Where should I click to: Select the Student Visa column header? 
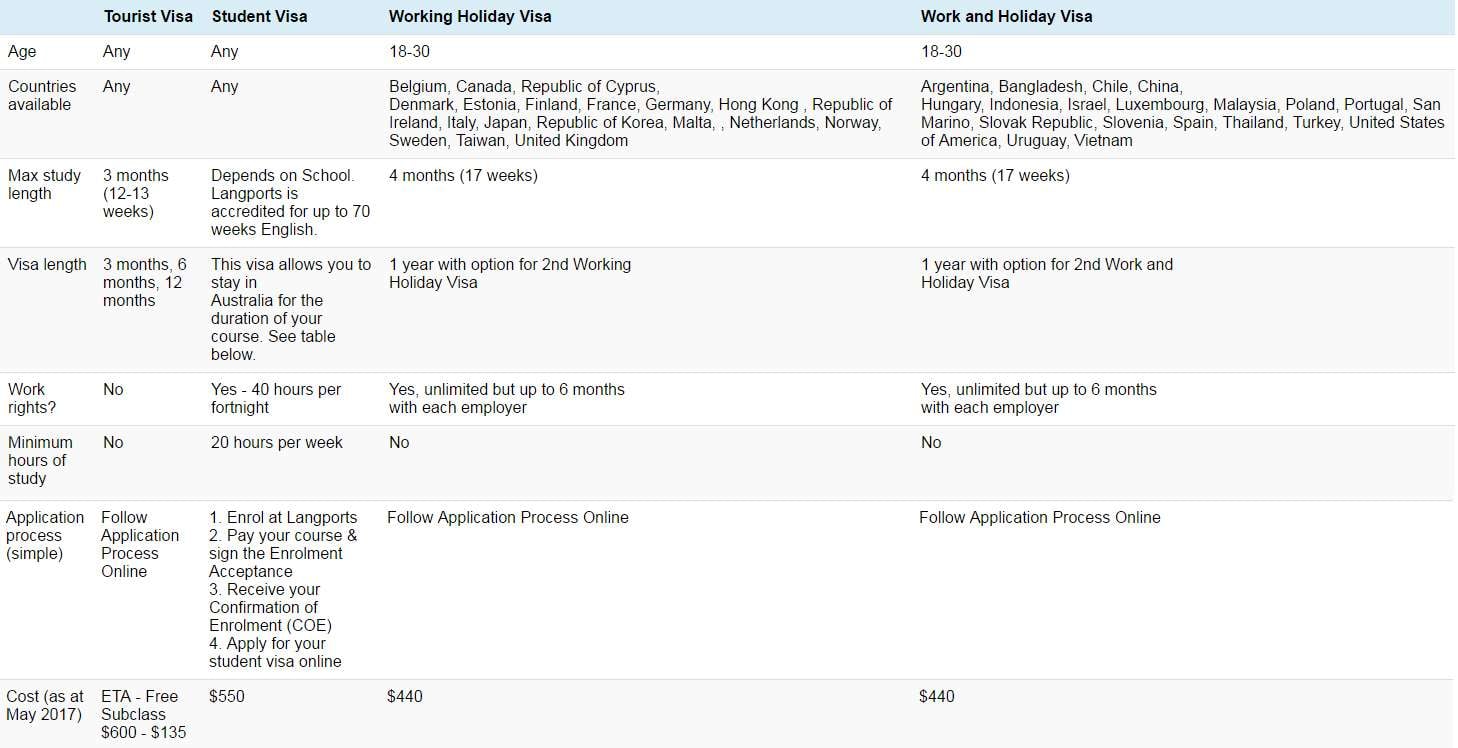[259, 16]
